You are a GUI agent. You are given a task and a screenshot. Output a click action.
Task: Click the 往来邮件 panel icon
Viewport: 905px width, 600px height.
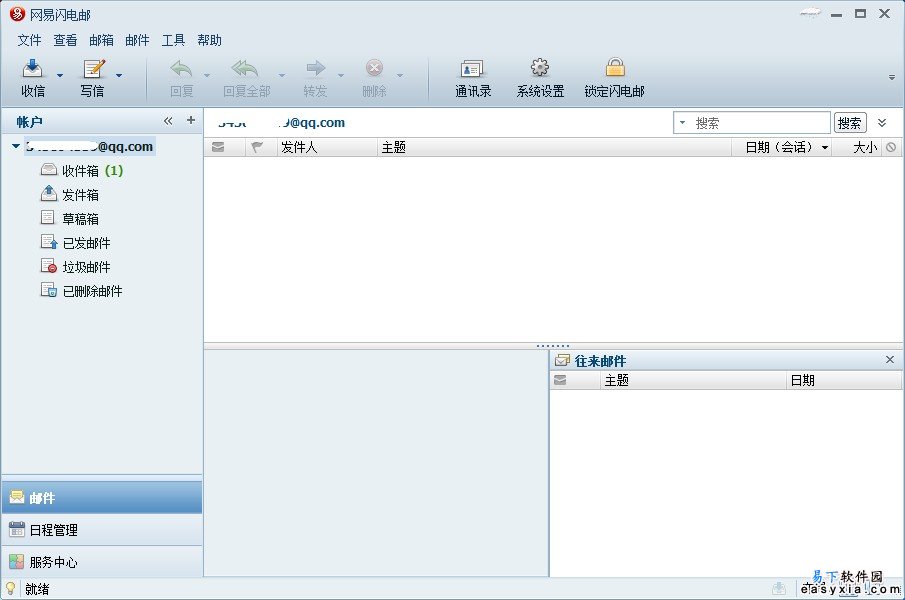click(x=562, y=361)
